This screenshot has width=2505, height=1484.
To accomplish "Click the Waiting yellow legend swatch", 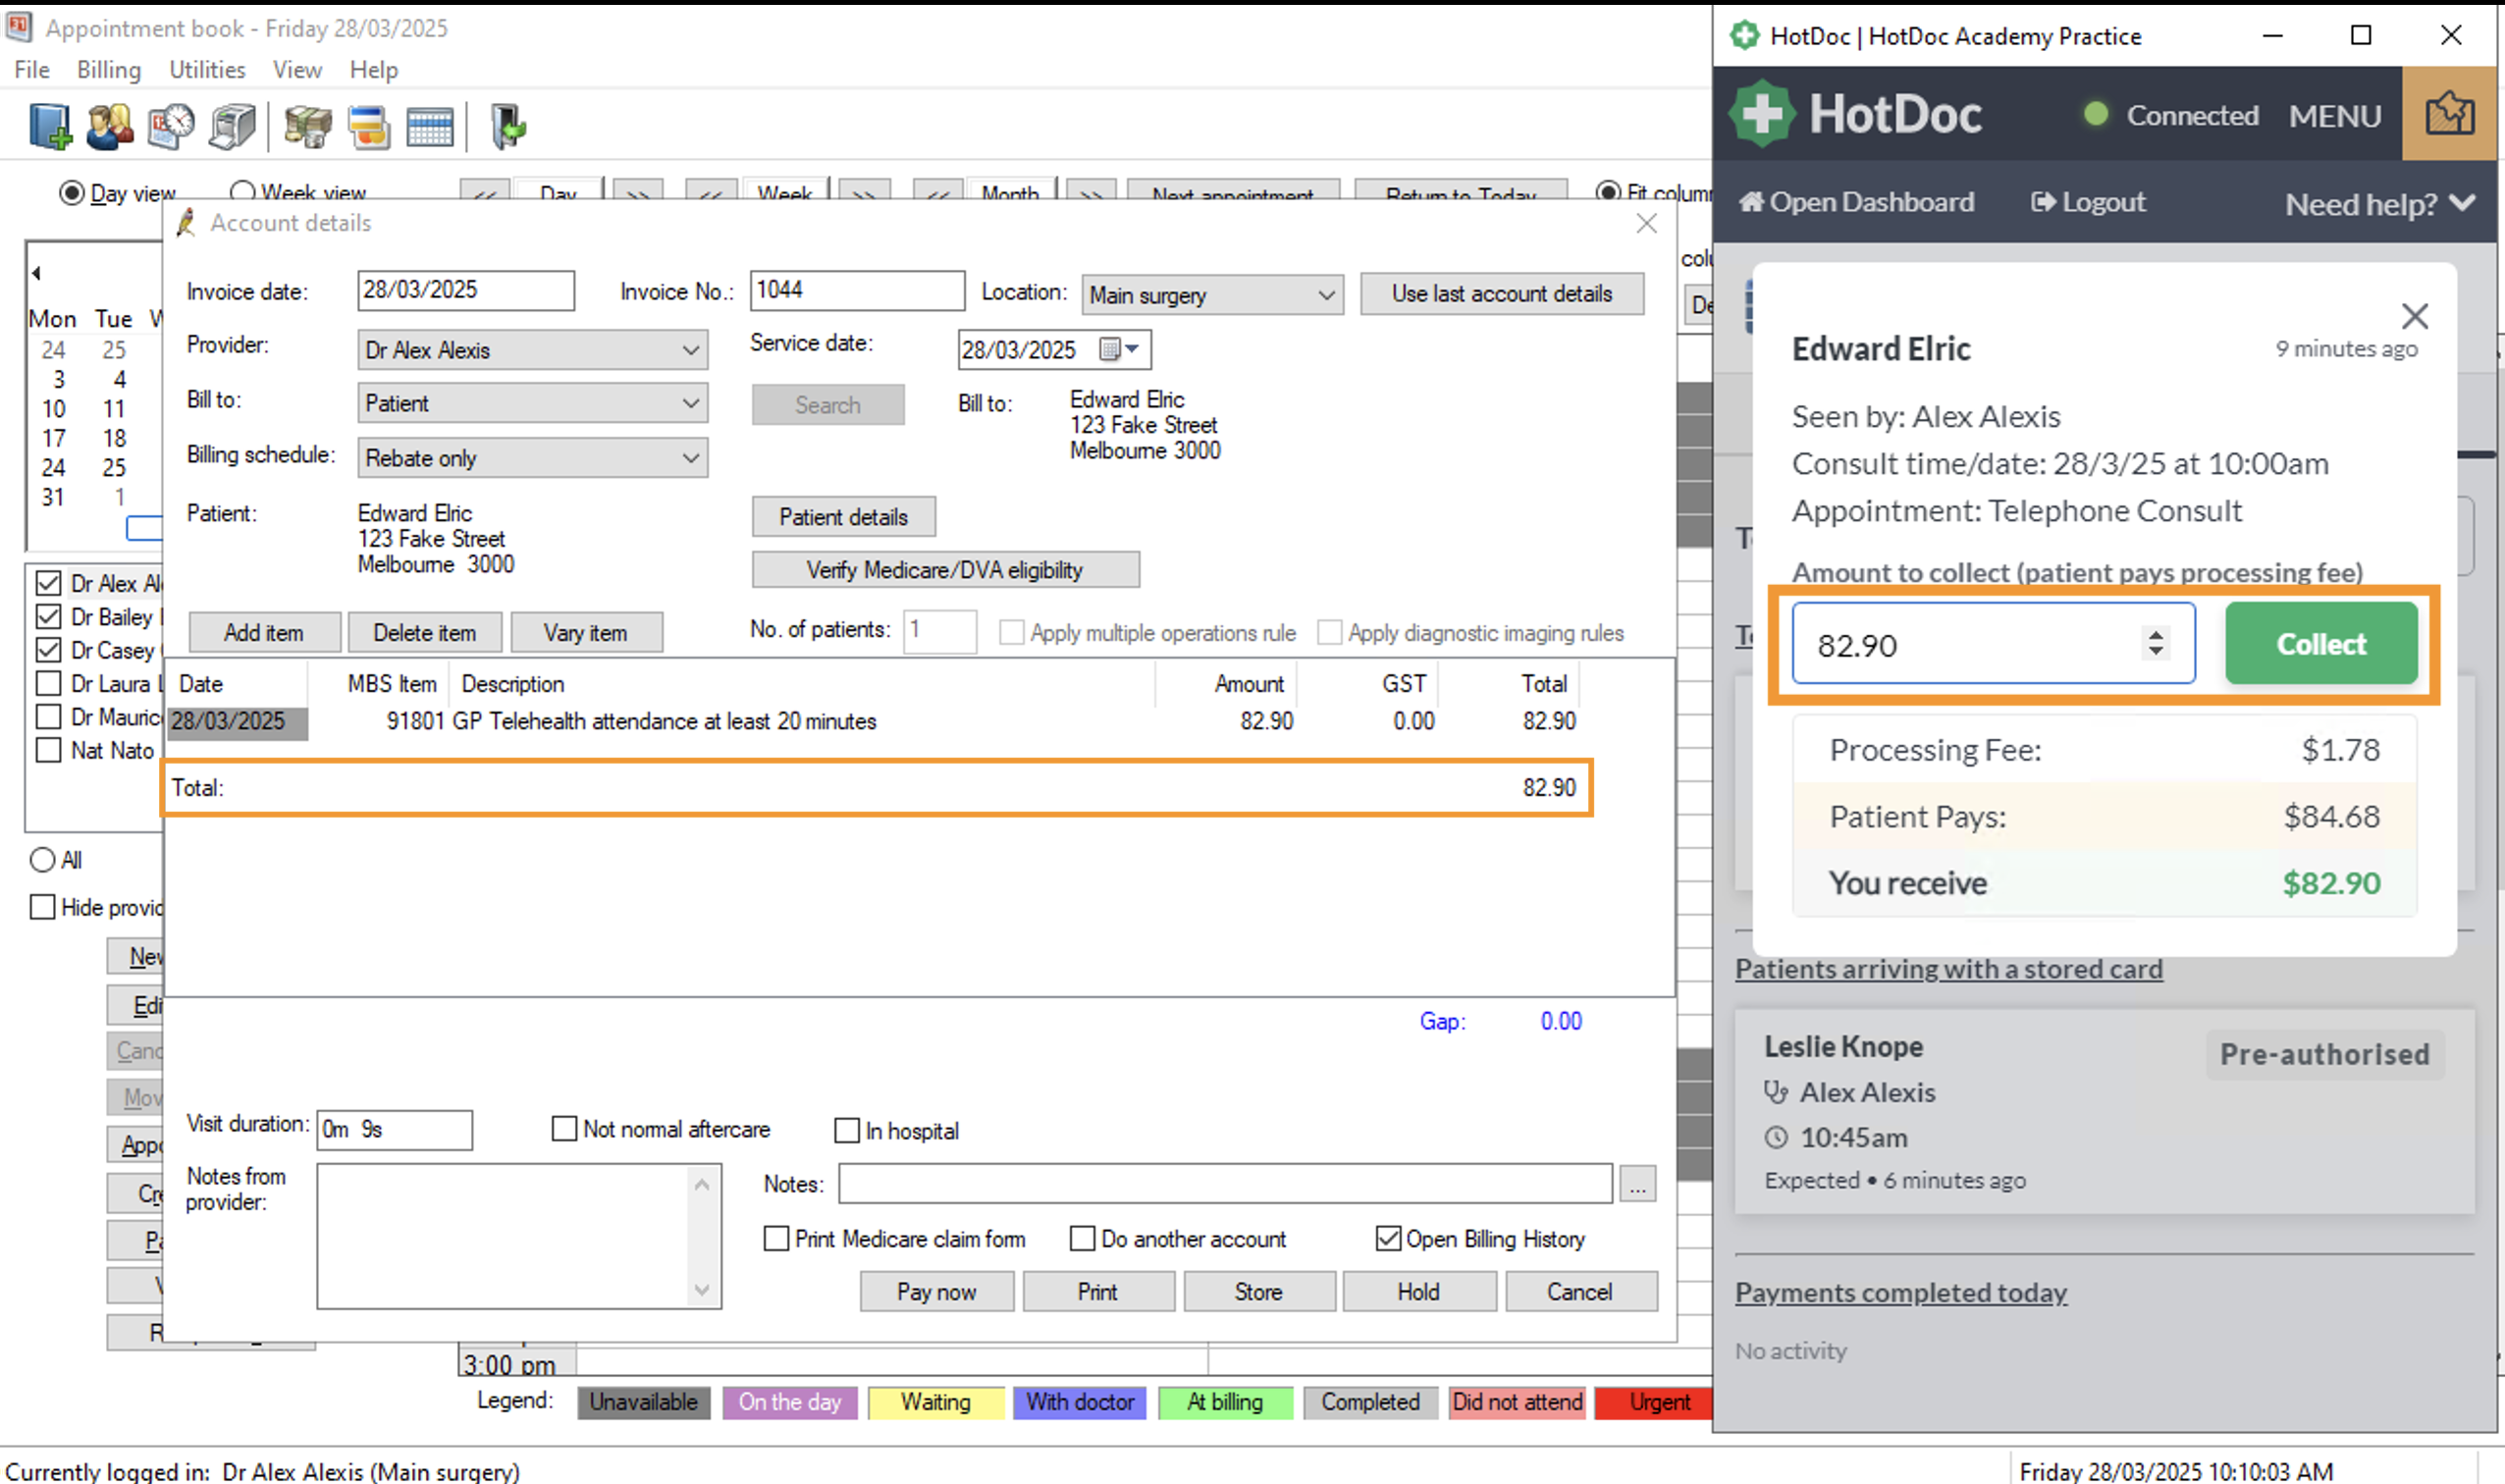I will 935,1402.
